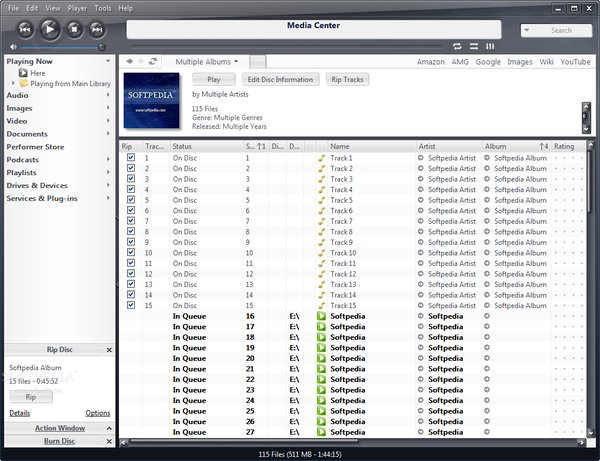600x461 pixels.
Task: Close the Rip Disc panel
Action: (x=109, y=350)
